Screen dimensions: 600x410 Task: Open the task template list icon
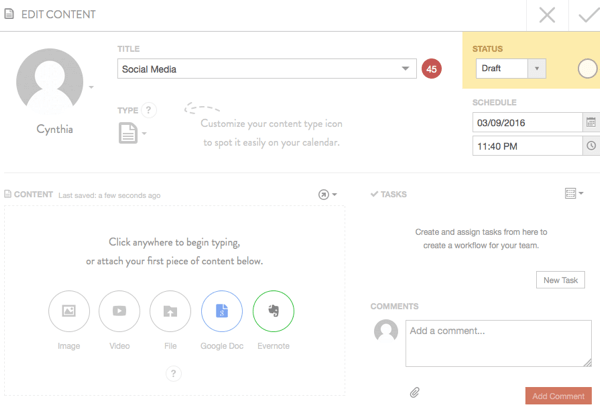point(570,193)
